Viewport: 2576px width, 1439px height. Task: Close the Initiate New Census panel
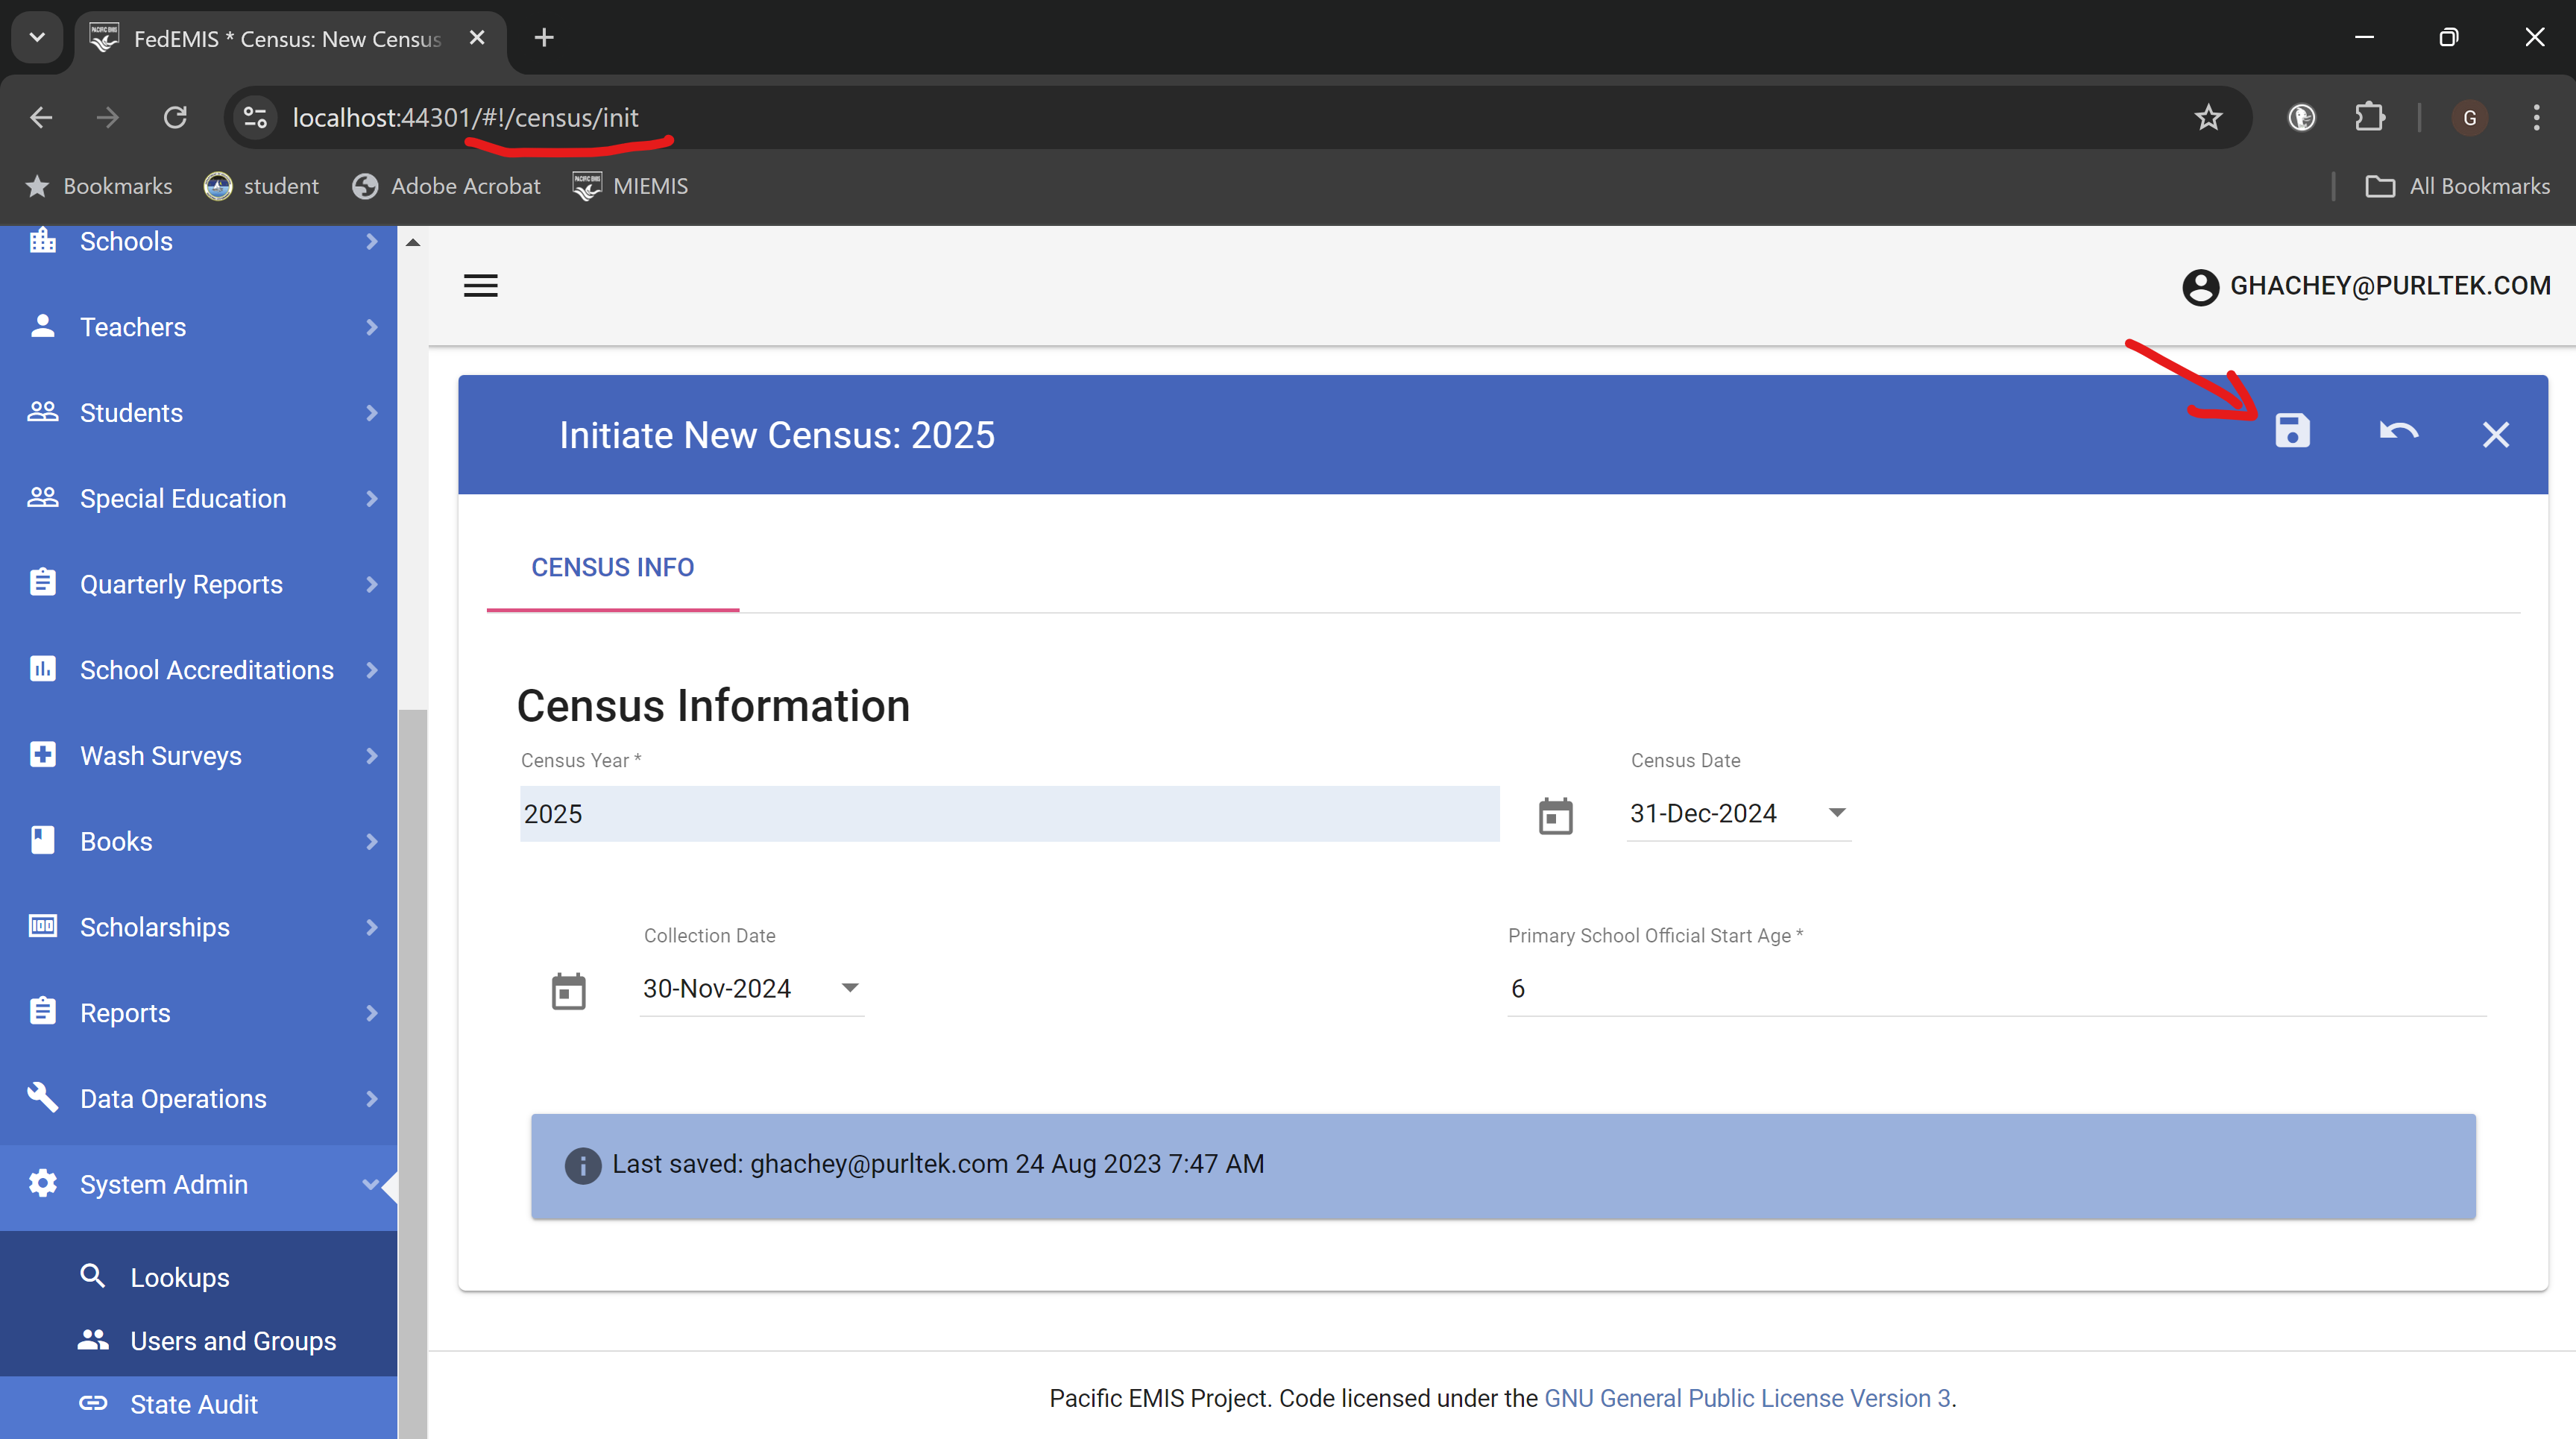pyautogui.click(x=2495, y=435)
